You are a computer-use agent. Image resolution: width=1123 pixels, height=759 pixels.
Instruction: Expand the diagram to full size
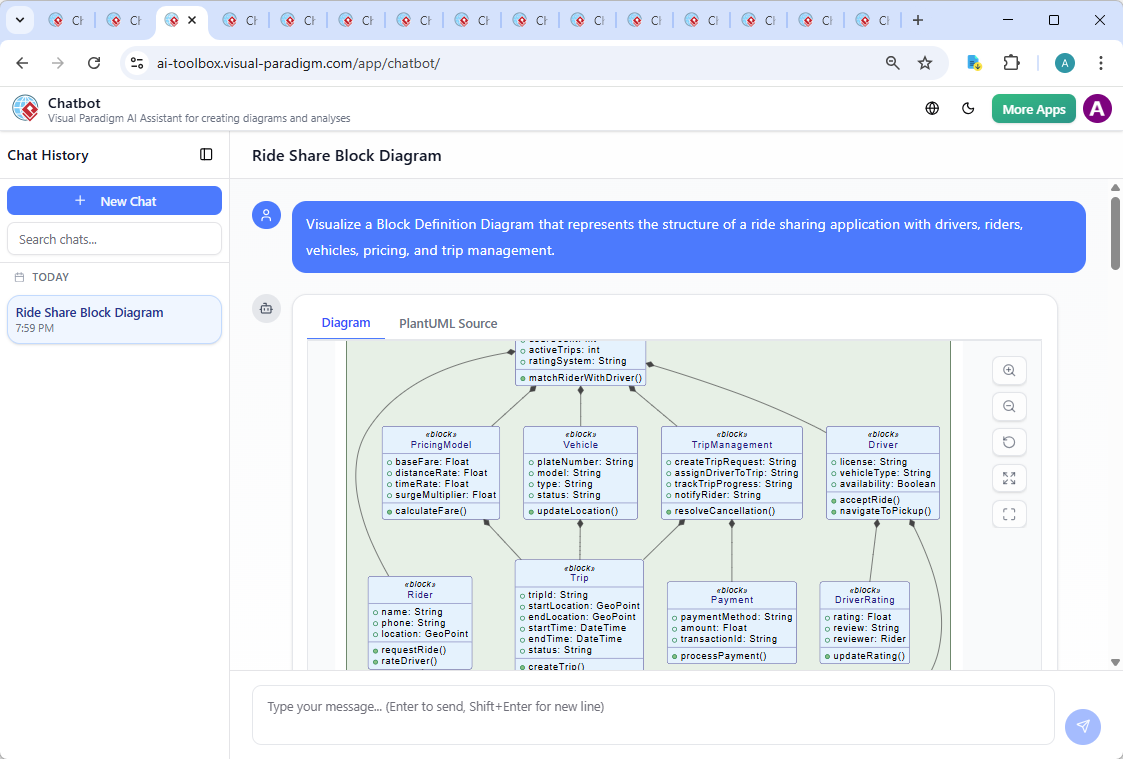pos(1009,478)
